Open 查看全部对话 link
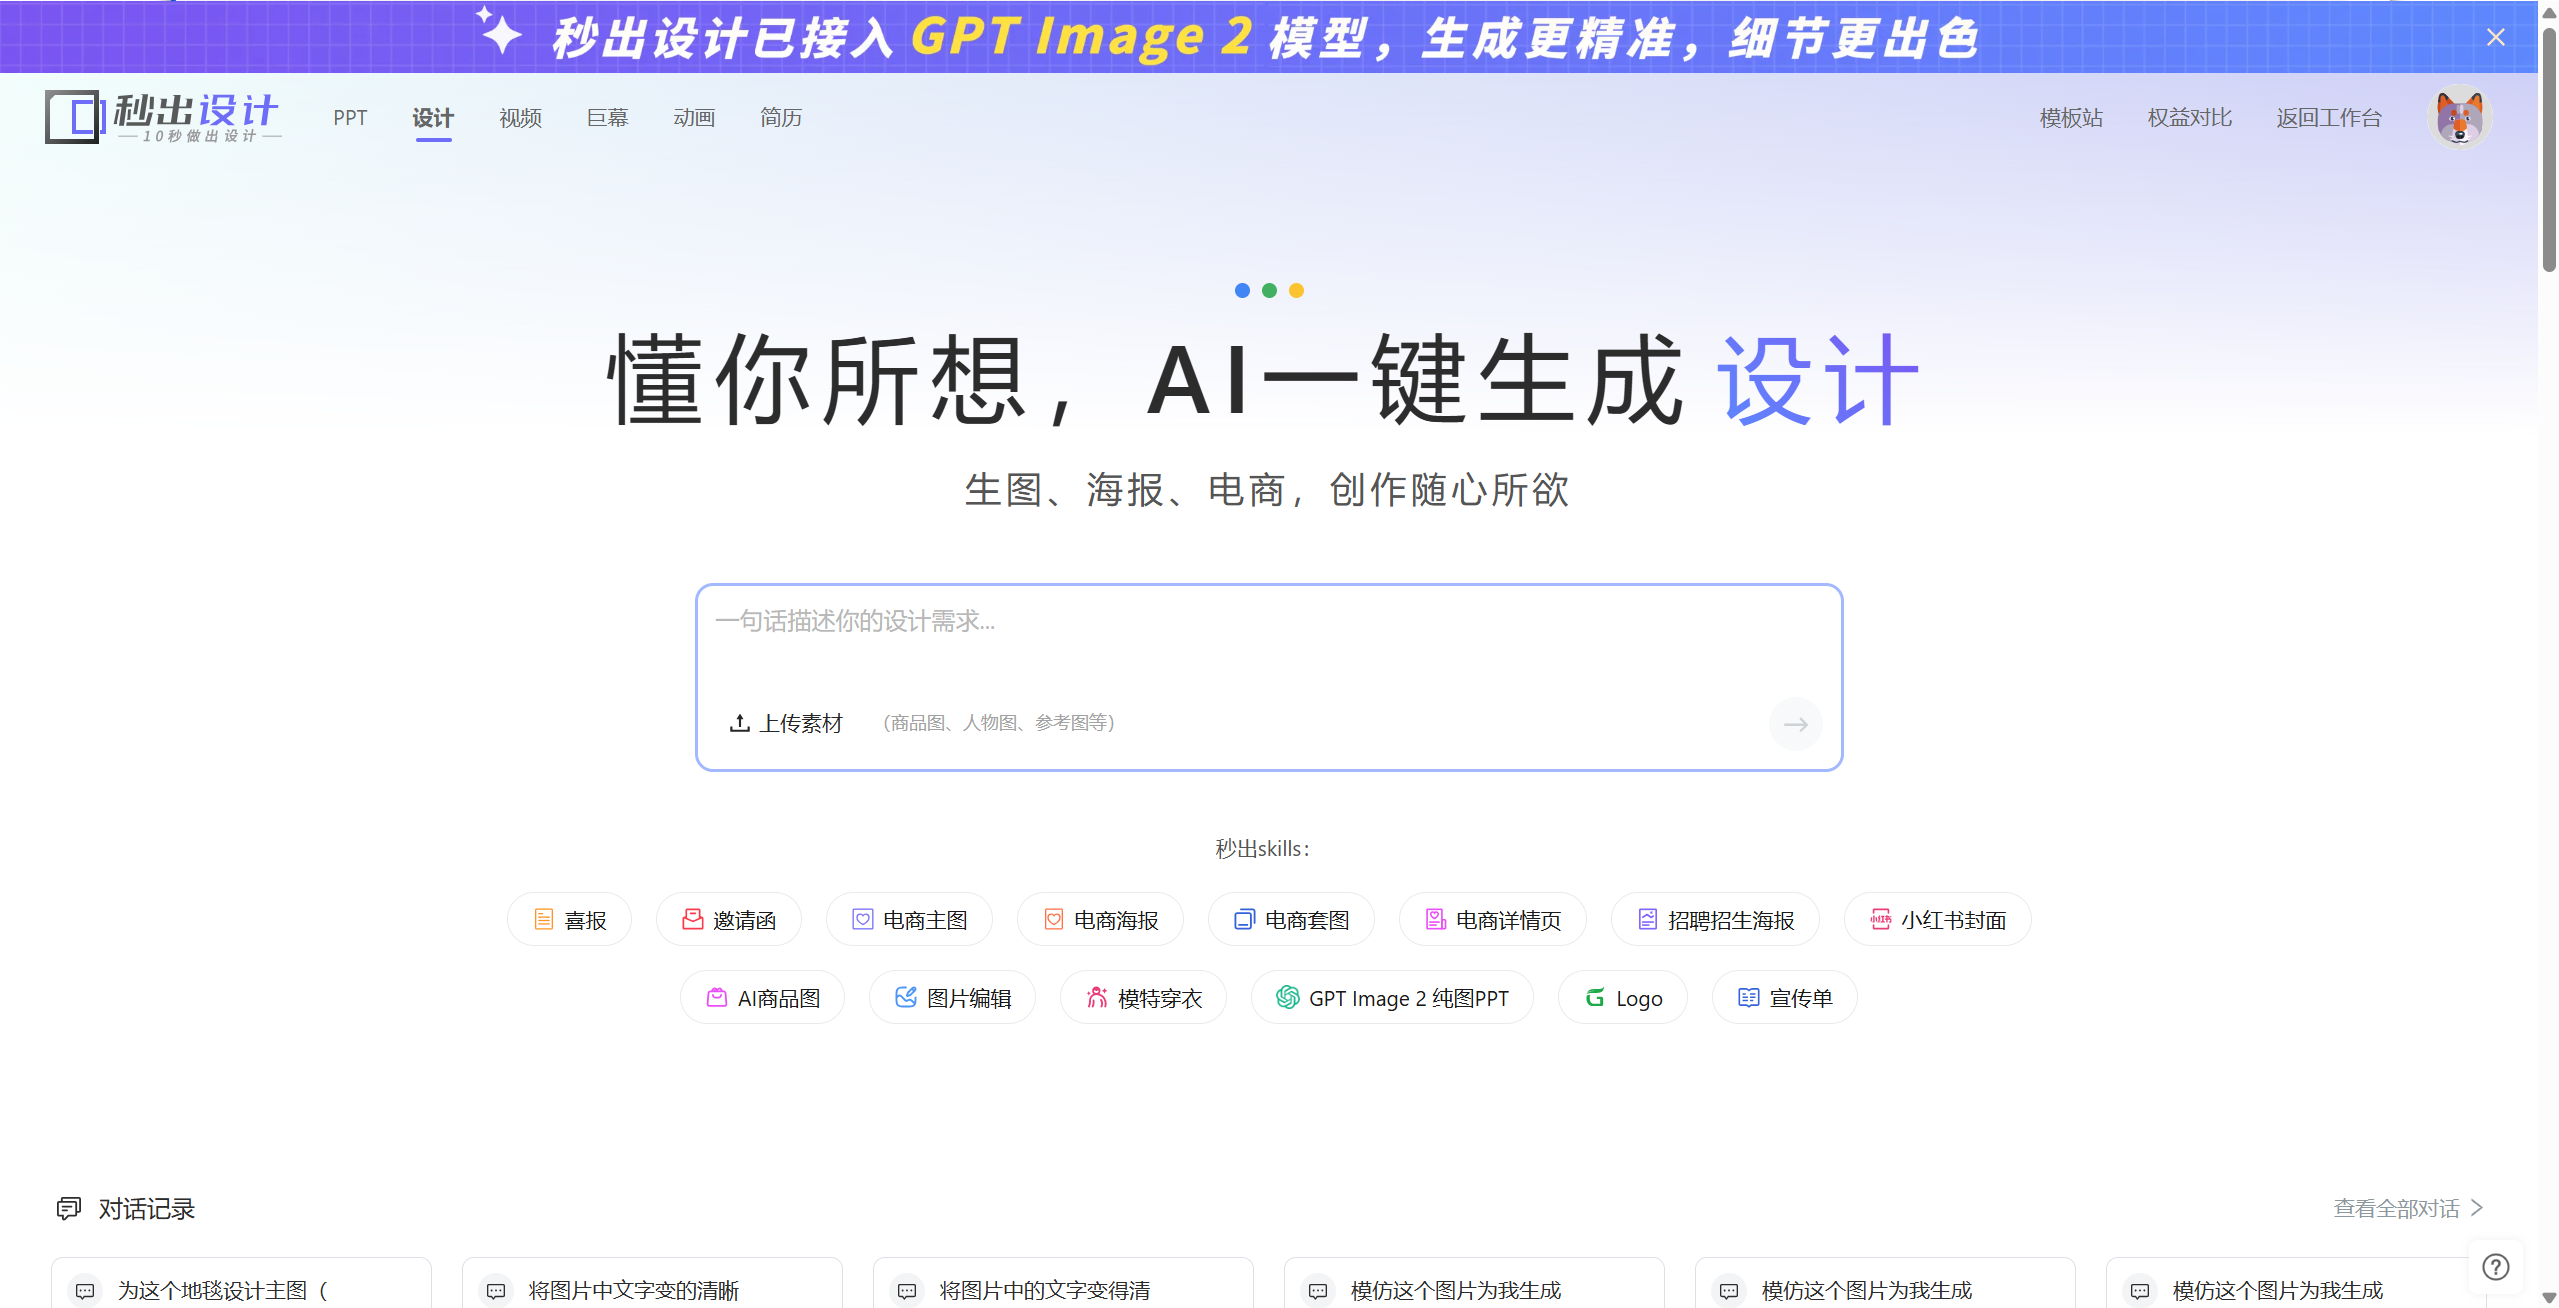The image size is (2559, 1308). click(2396, 1209)
